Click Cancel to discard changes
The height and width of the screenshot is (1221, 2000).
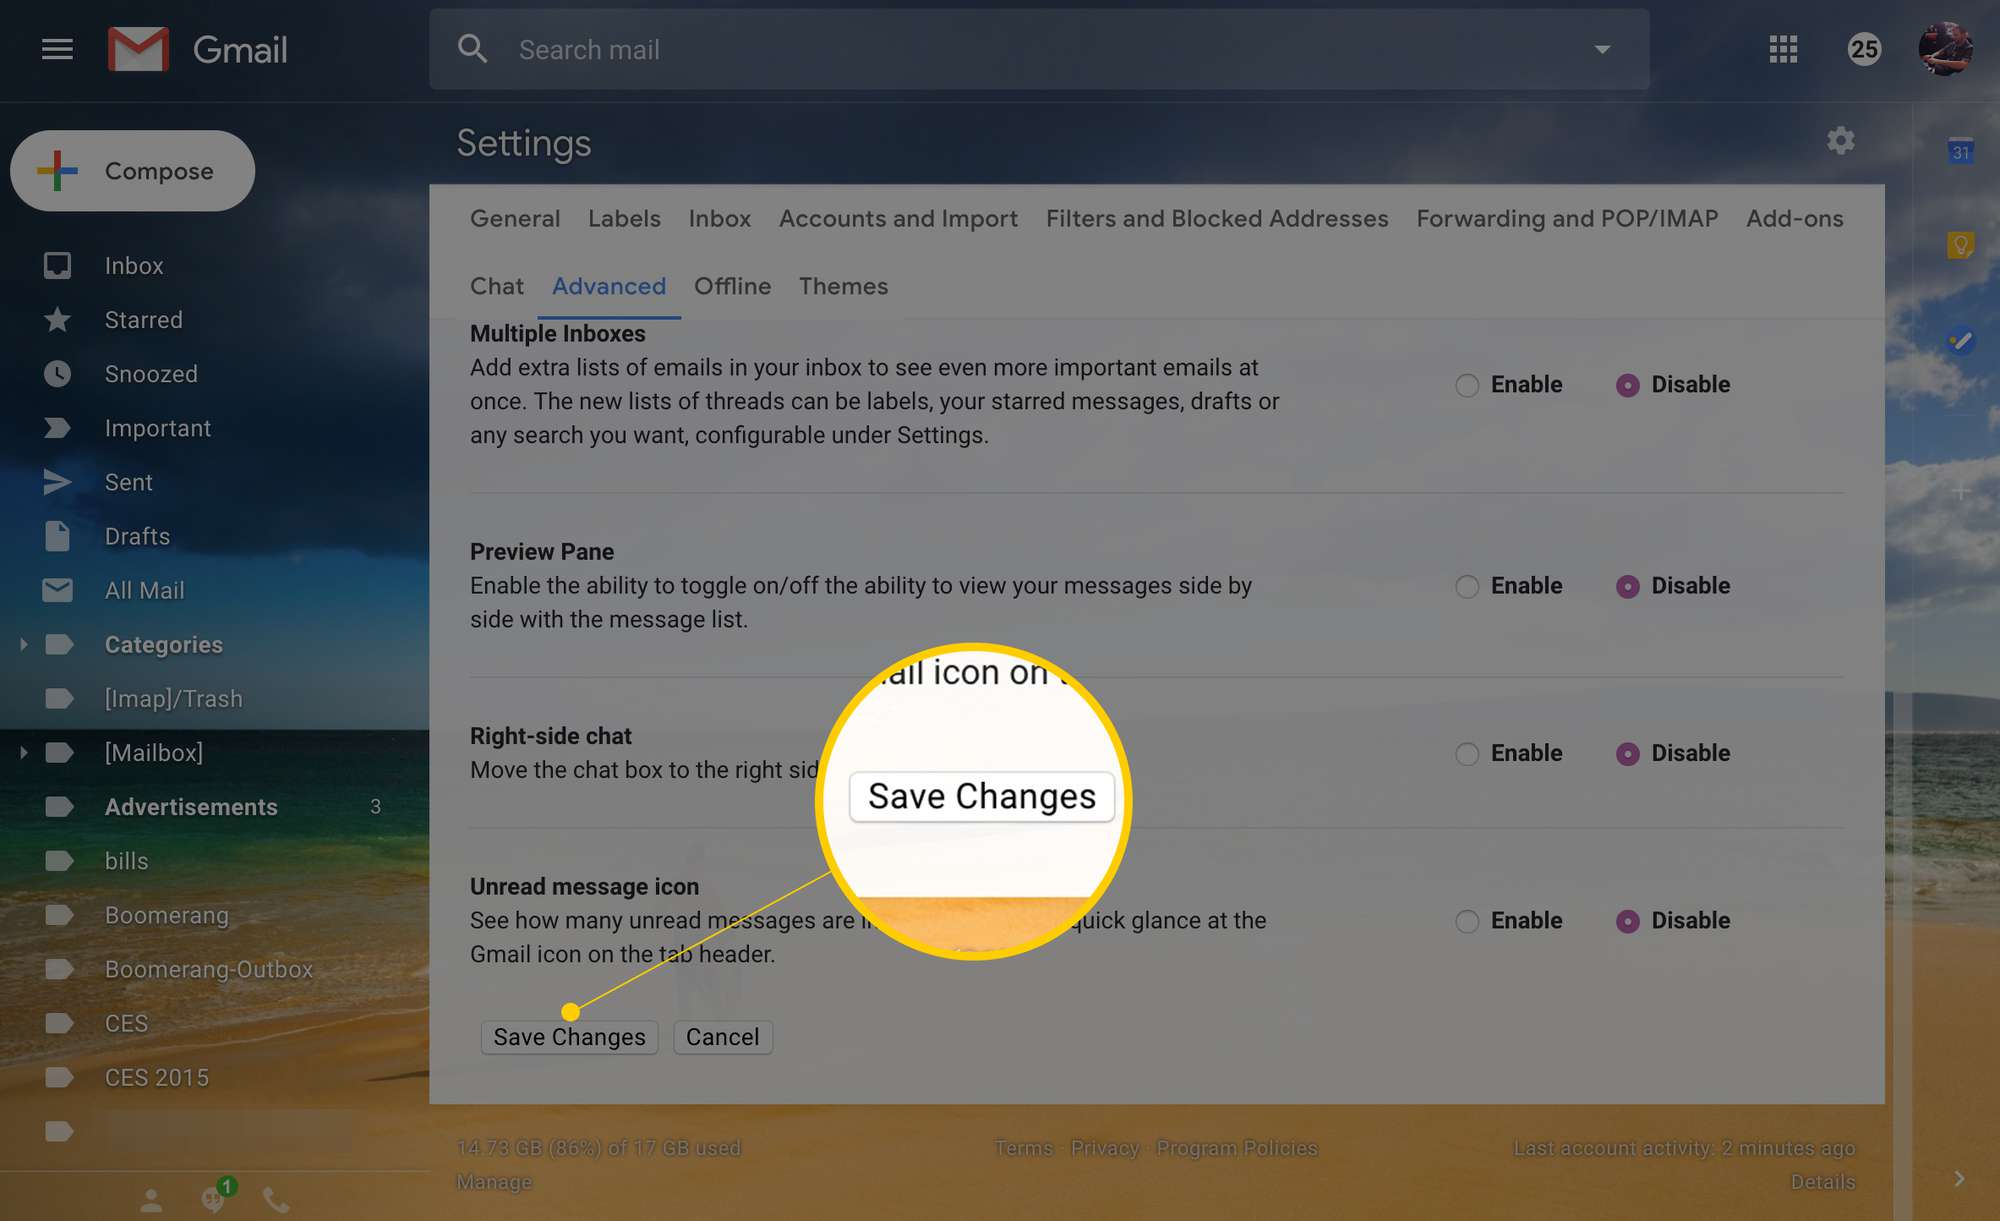click(721, 1037)
